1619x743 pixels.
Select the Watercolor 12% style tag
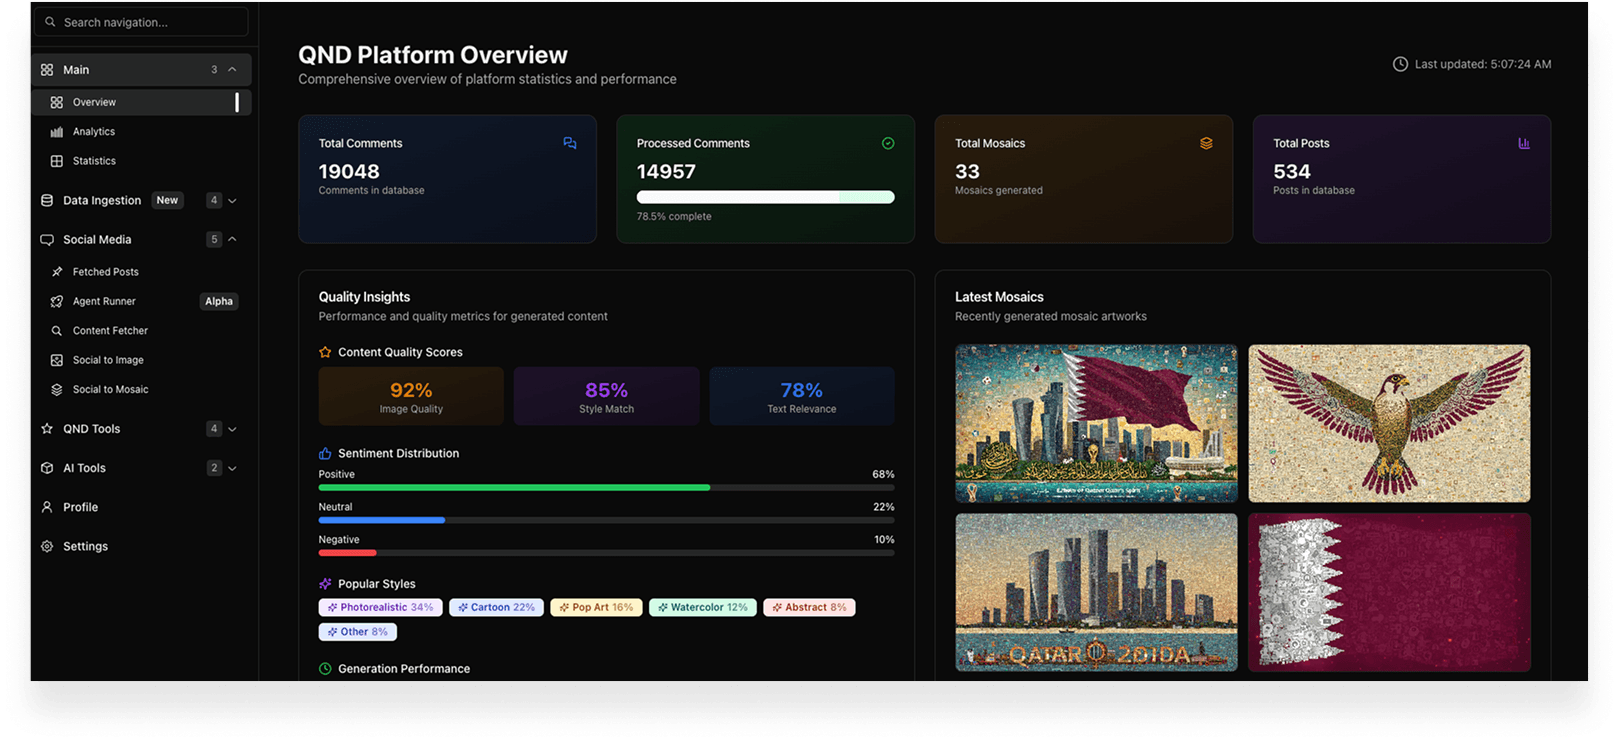click(702, 607)
